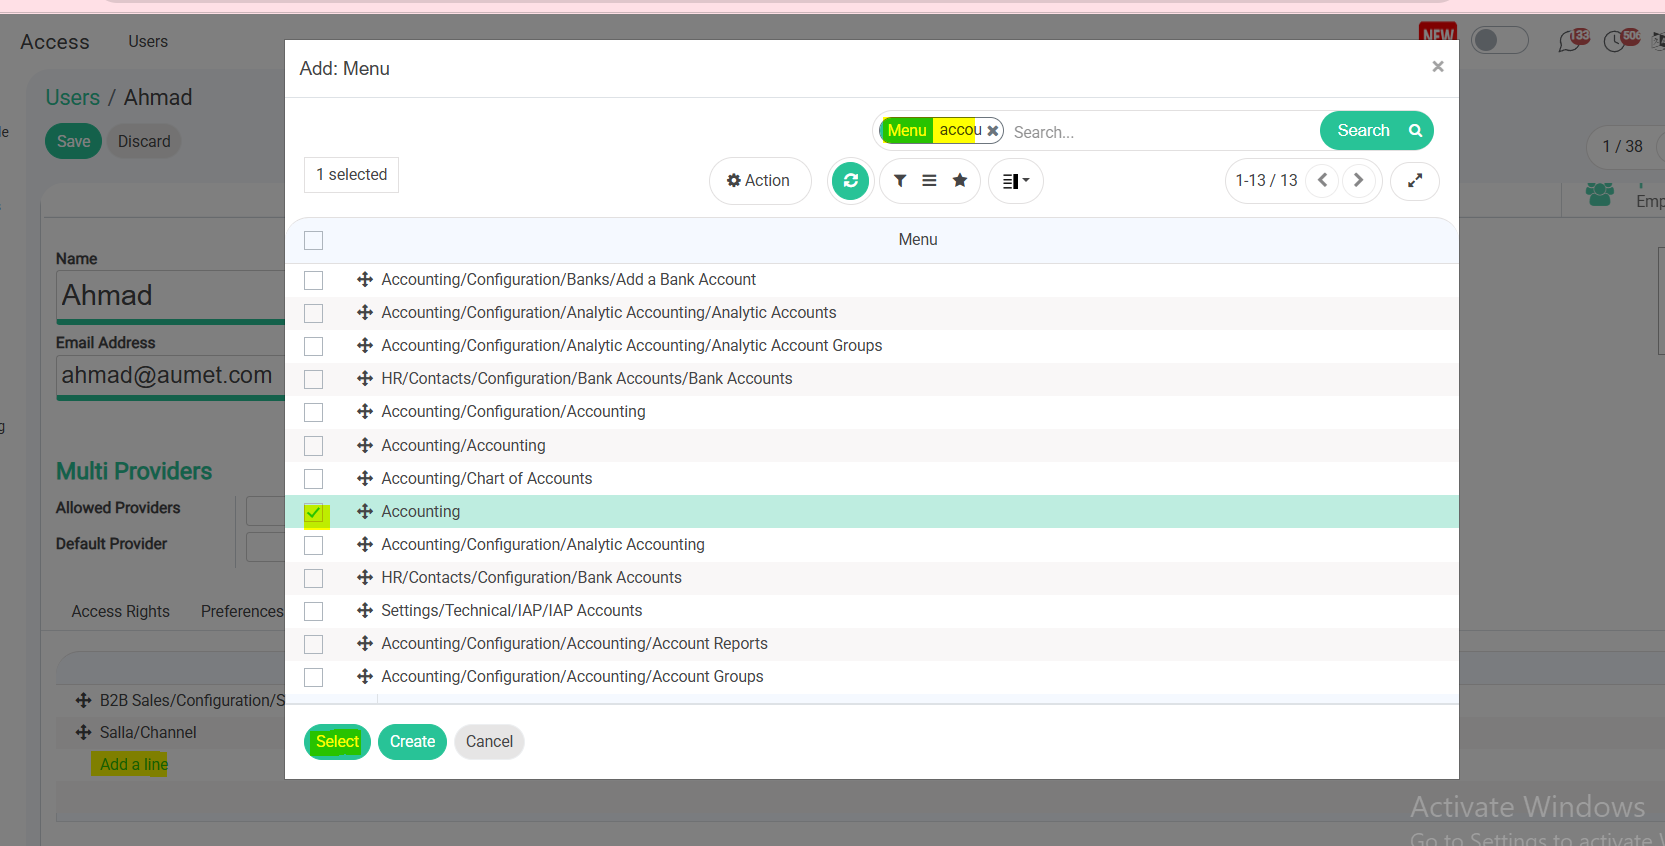Check the Settings/Technical/IAP Accounts checkbox

(x=314, y=611)
